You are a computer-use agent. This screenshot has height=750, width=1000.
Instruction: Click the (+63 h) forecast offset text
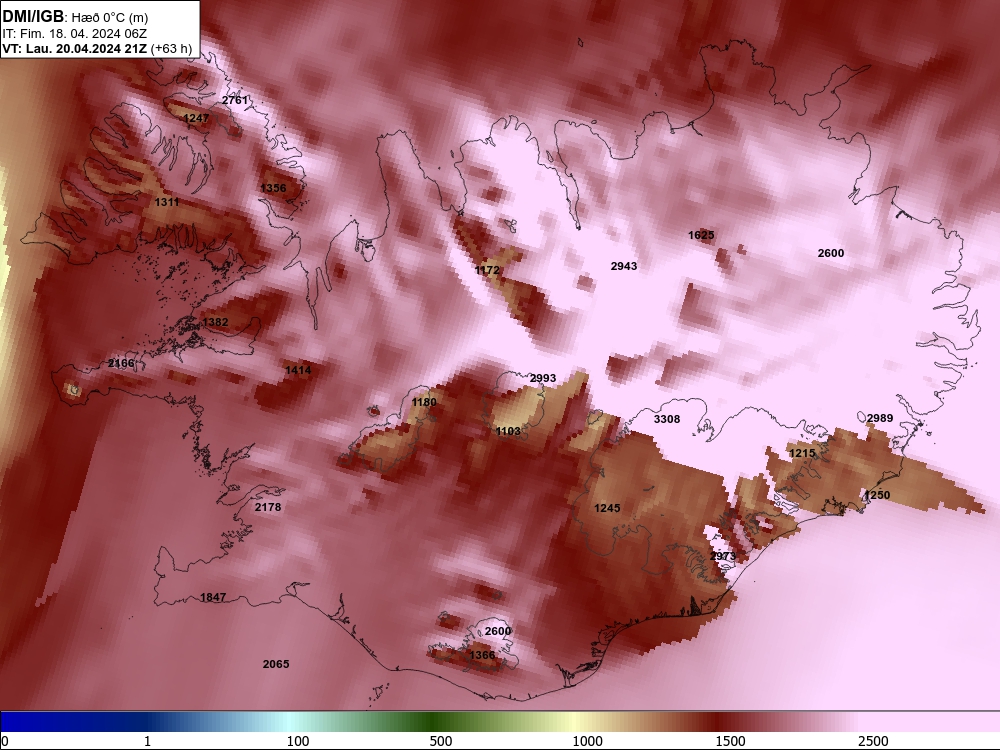tap(171, 49)
